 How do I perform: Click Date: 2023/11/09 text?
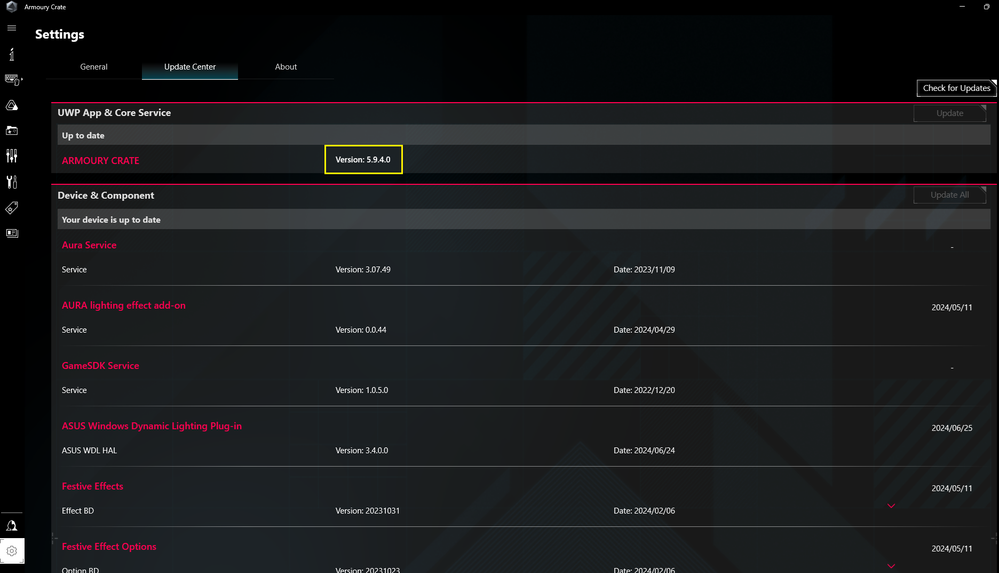tap(644, 270)
